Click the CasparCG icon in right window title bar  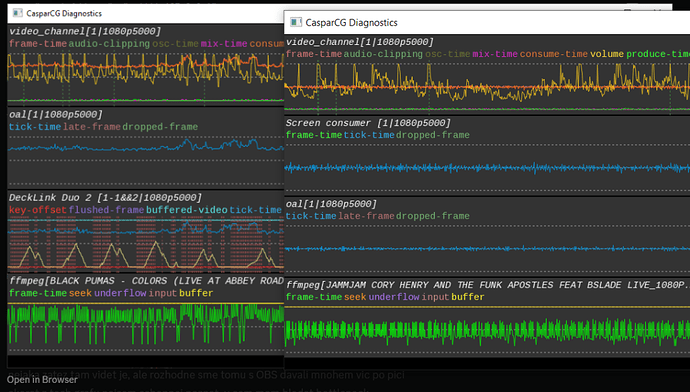pyautogui.click(x=296, y=22)
